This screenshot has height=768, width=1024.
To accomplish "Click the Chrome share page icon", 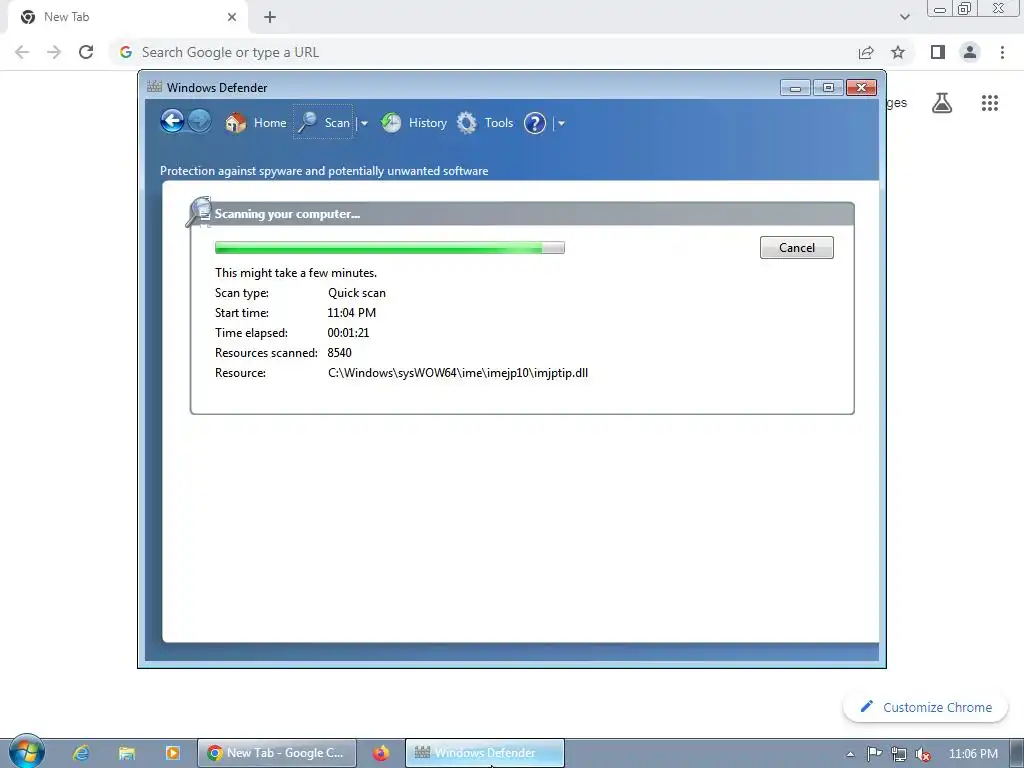I will (866, 52).
